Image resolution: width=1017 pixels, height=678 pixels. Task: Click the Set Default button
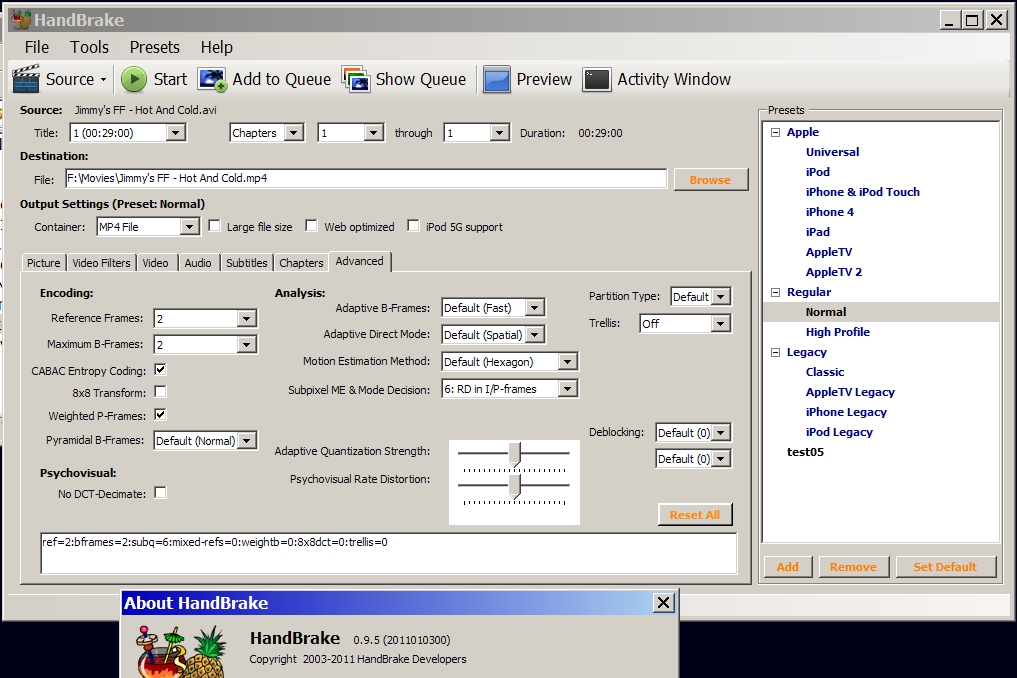945,567
